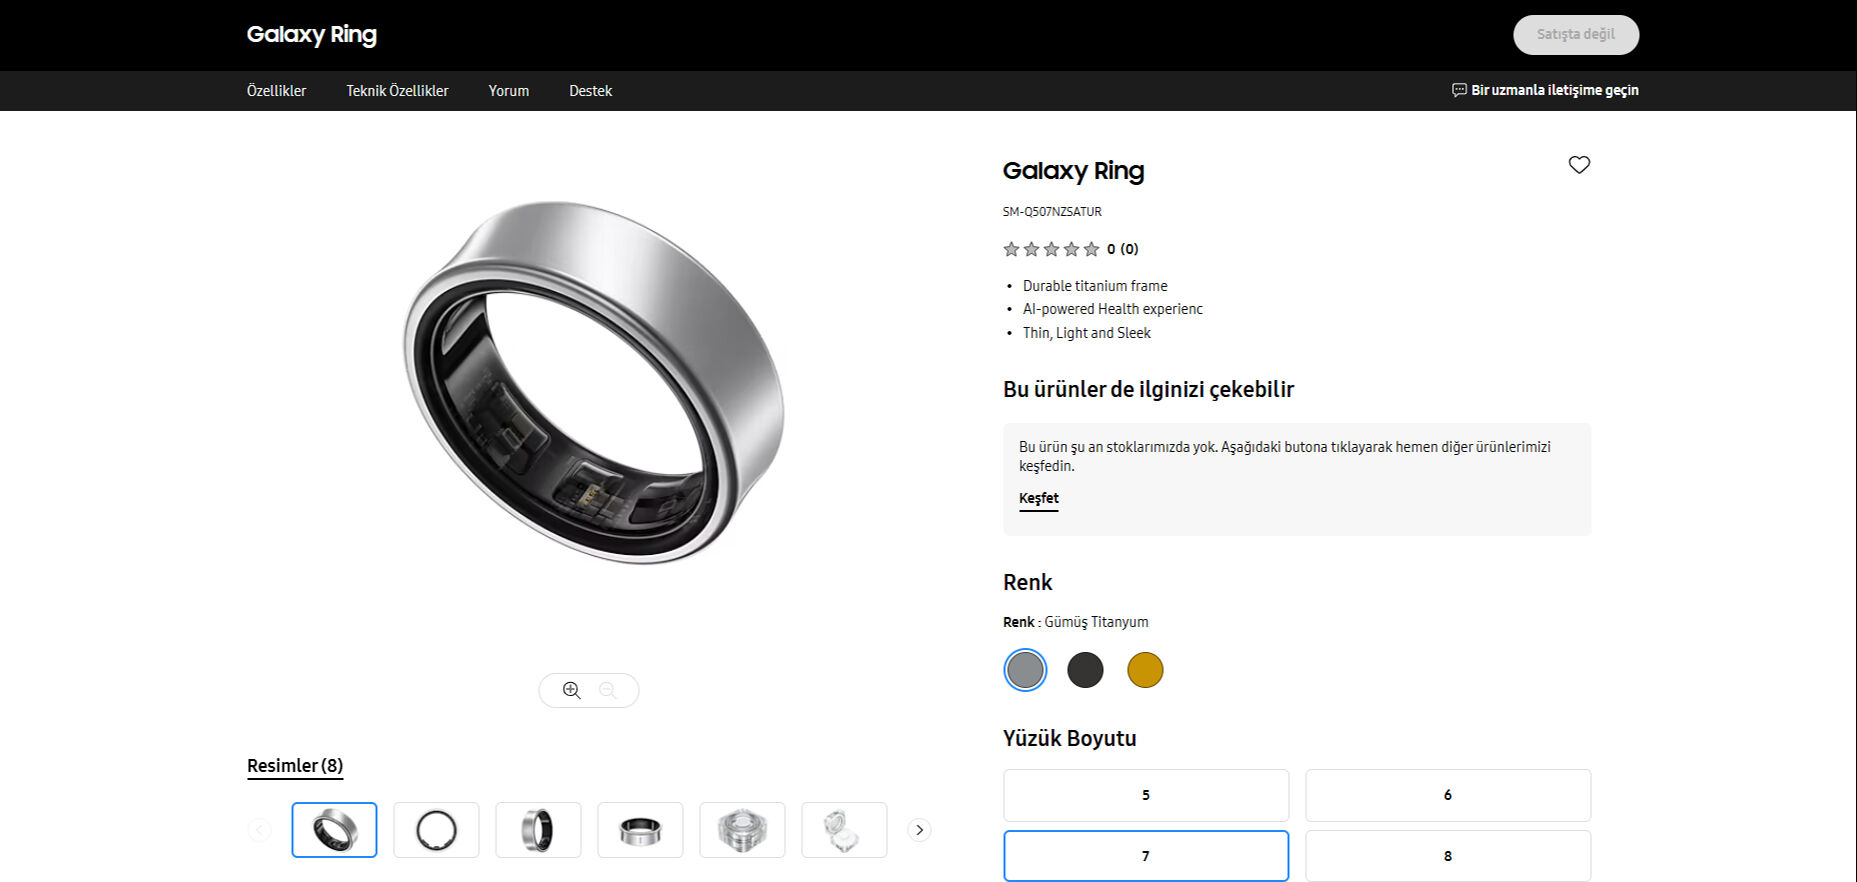Image resolution: width=1857 pixels, height=882 pixels.
Task: Click the Satışta değil button
Action: (1576, 34)
